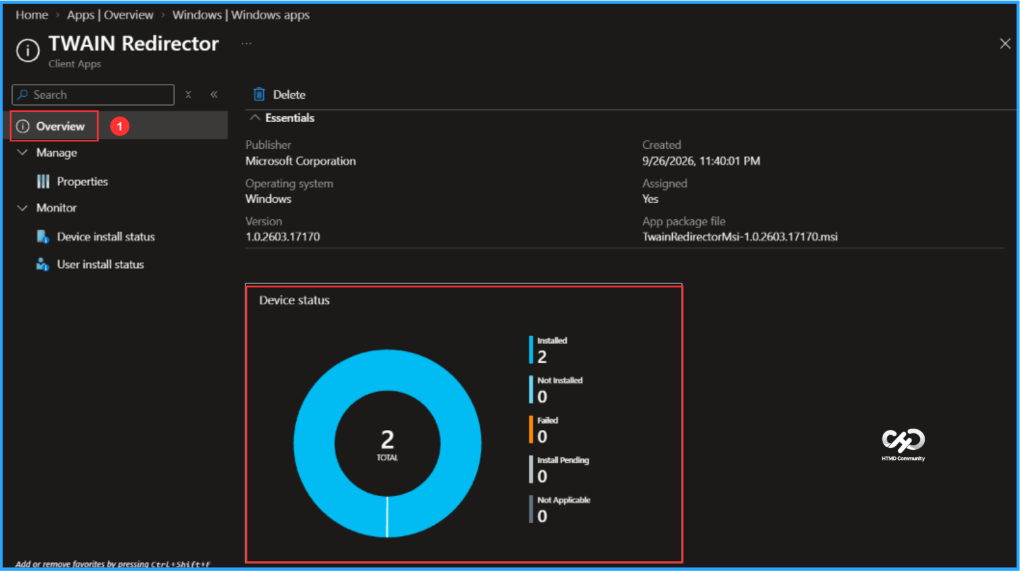Click the Operating system field label

289,183
